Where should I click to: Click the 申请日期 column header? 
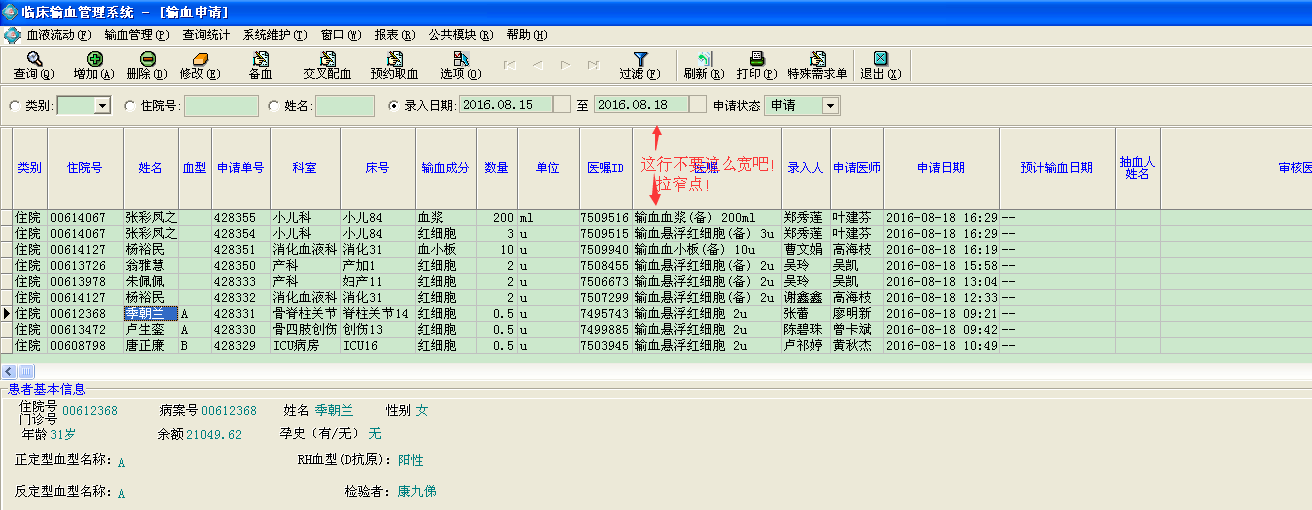[x=941, y=168]
